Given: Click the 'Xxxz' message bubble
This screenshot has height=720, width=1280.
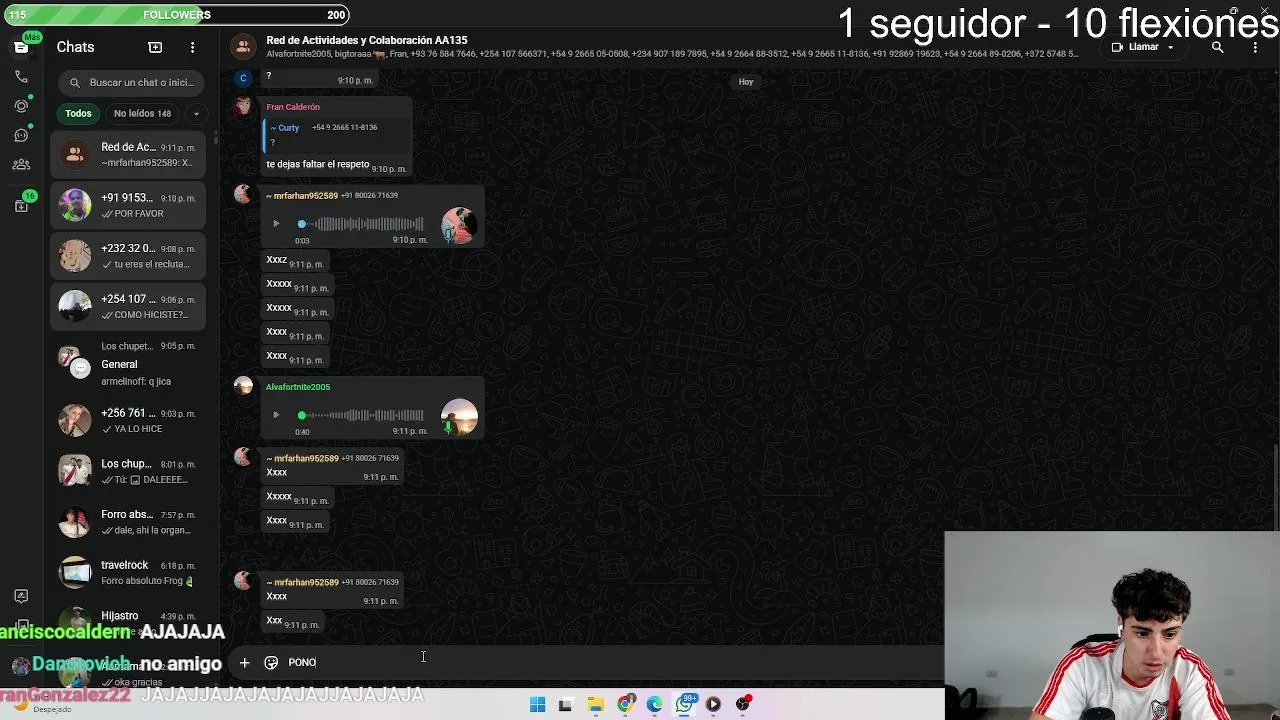Looking at the screenshot, I should coord(294,261).
